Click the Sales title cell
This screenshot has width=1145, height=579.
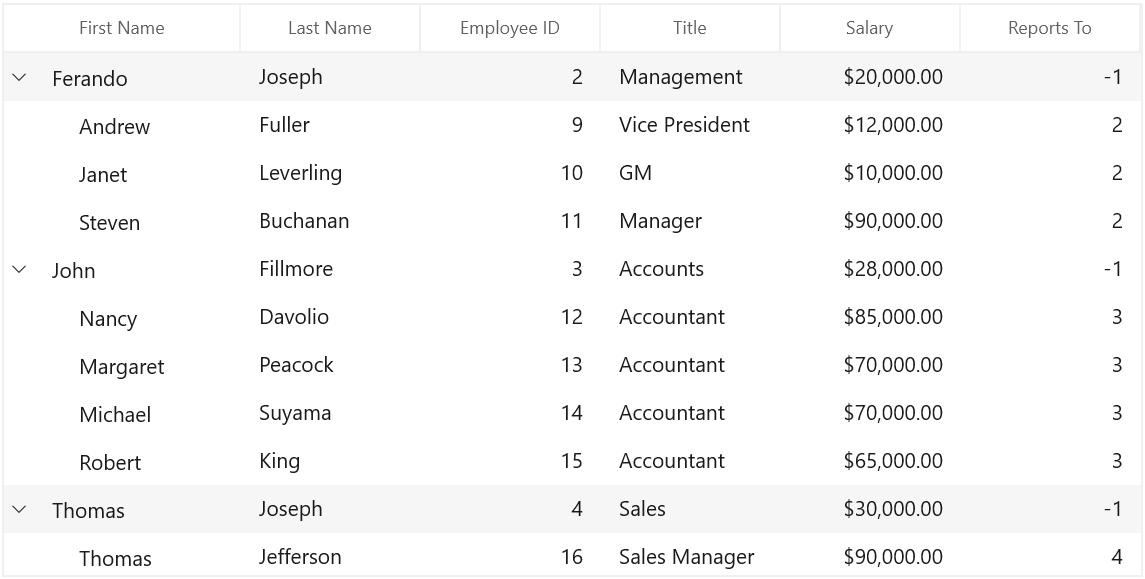tap(690, 509)
